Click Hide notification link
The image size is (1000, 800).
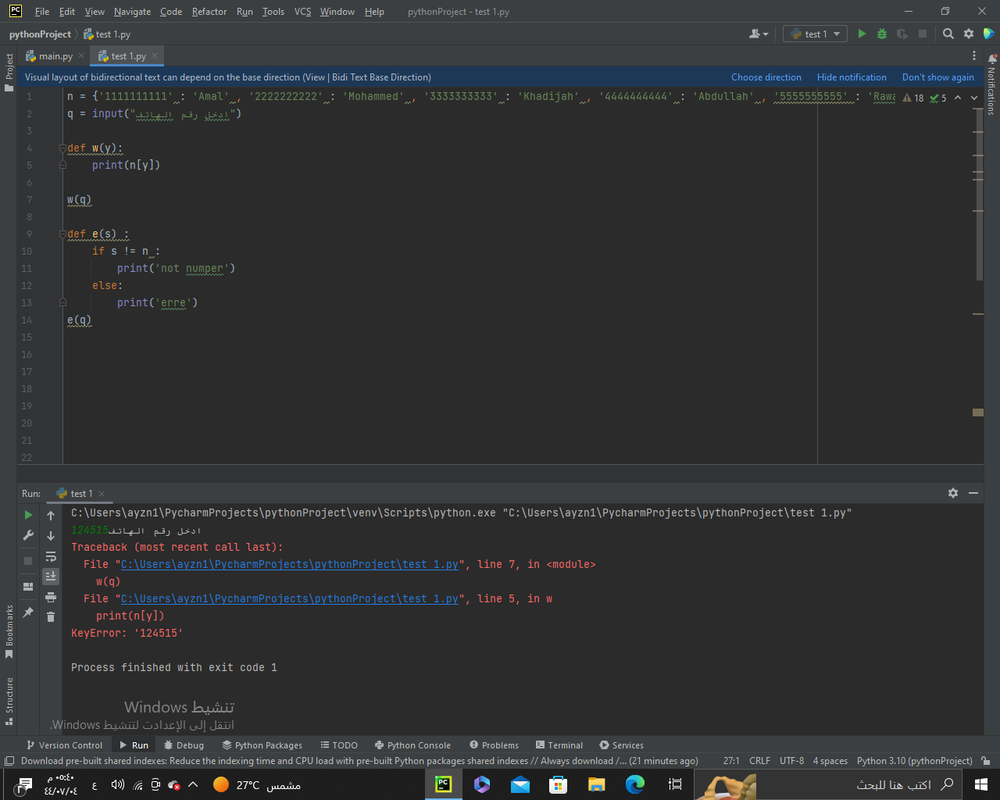pos(851,77)
